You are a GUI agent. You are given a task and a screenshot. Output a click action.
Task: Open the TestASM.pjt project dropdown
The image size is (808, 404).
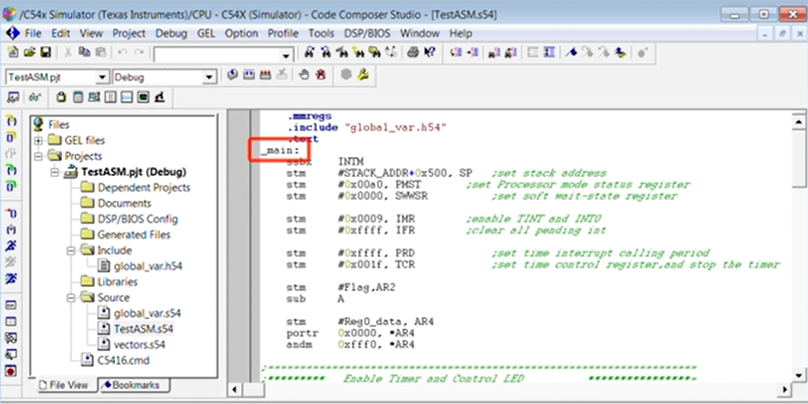(x=103, y=77)
